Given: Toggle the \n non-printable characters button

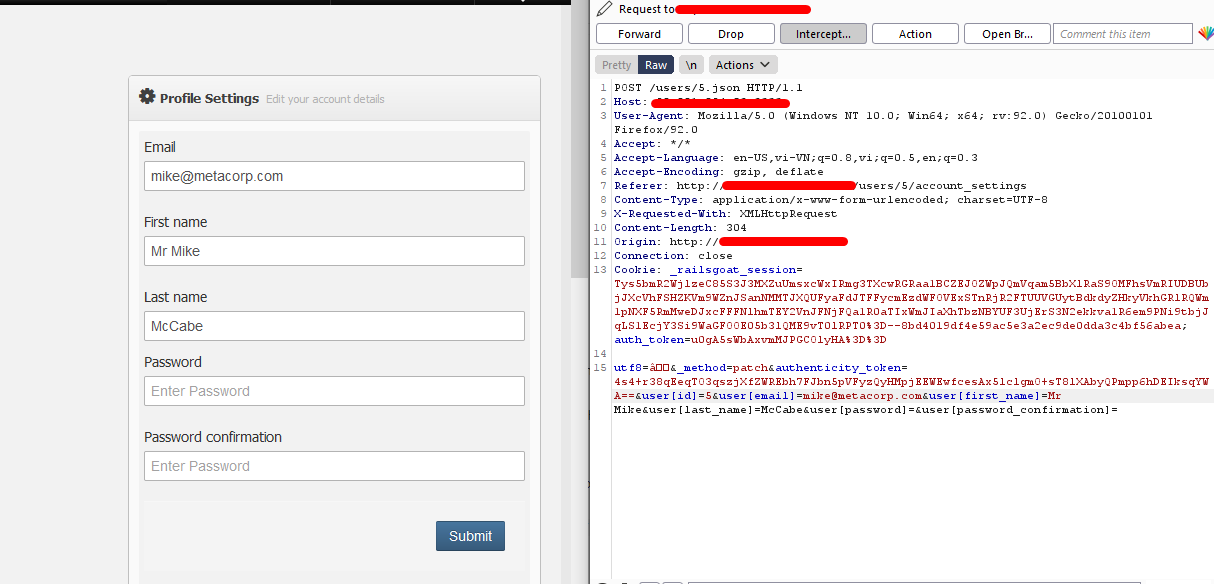Looking at the screenshot, I should tap(691, 65).
